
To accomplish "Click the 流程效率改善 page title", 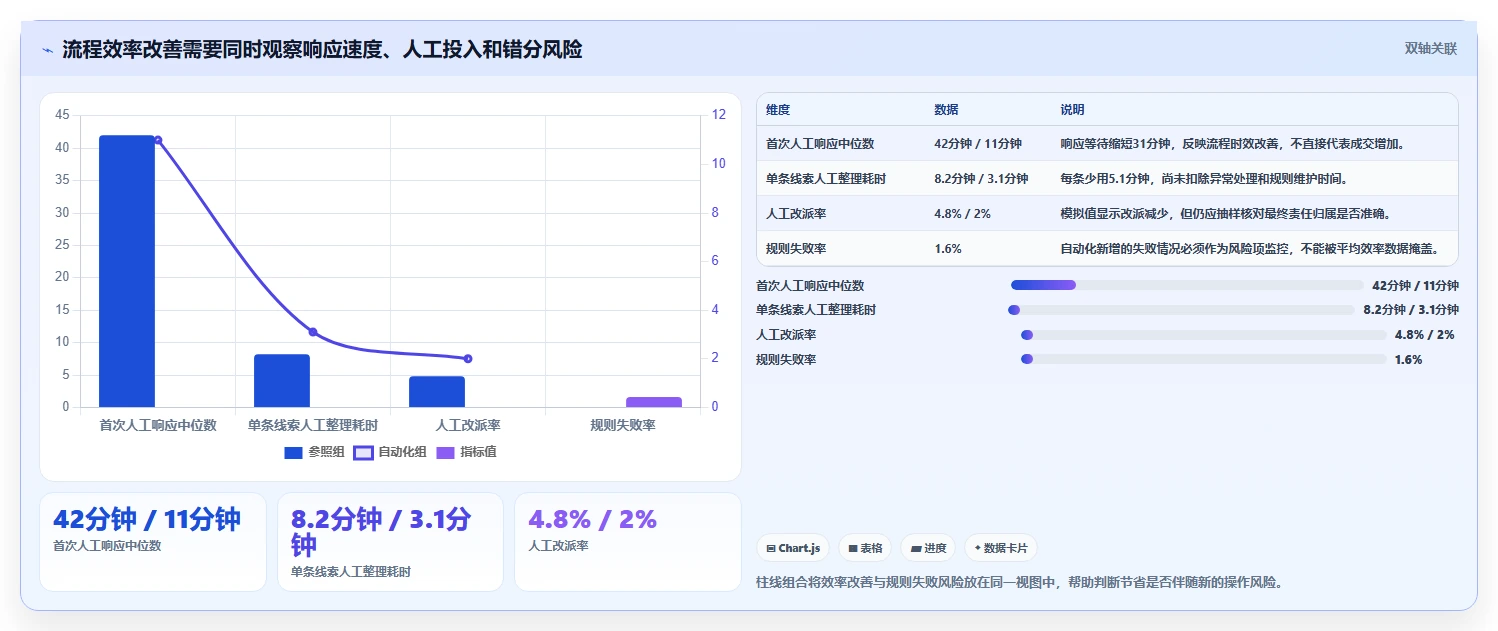I will coord(322,49).
